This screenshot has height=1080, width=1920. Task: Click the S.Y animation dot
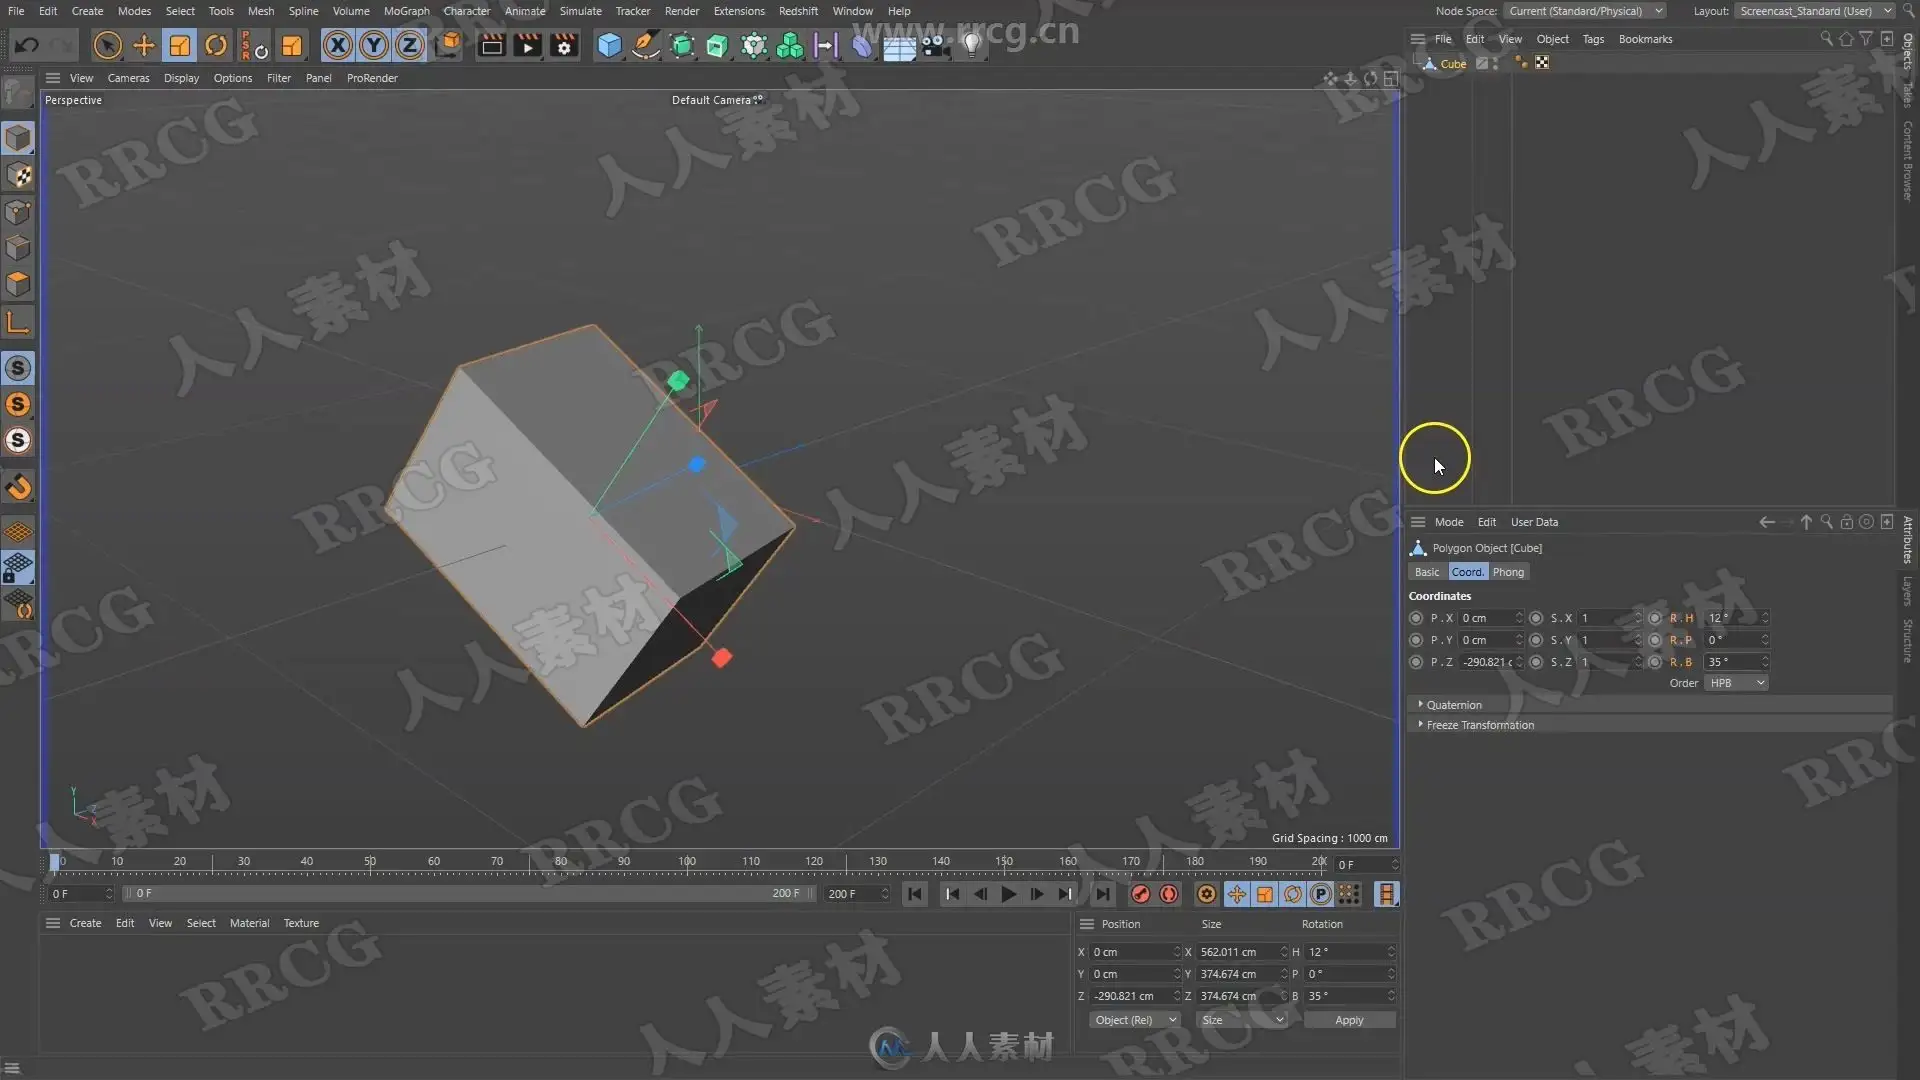click(x=1536, y=640)
